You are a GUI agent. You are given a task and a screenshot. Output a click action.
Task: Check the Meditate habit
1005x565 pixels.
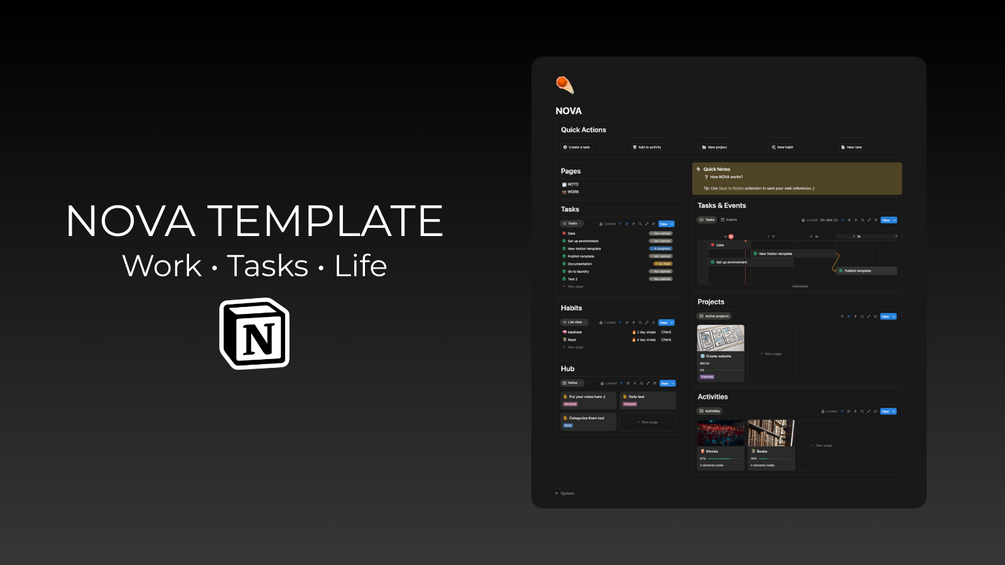(x=666, y=332)
